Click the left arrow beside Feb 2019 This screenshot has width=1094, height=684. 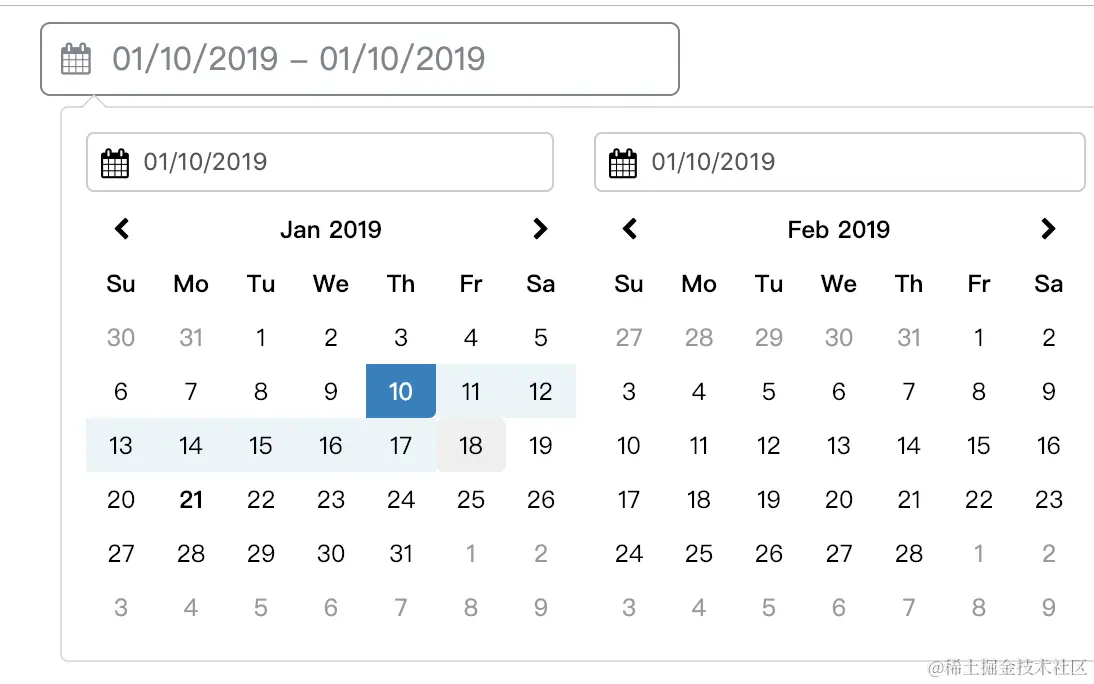[629, 229]
